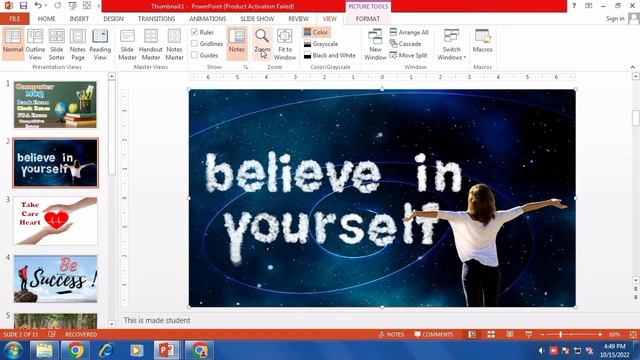
Task: Toggle COMMENTS pane in status bar
Action: 433,334
